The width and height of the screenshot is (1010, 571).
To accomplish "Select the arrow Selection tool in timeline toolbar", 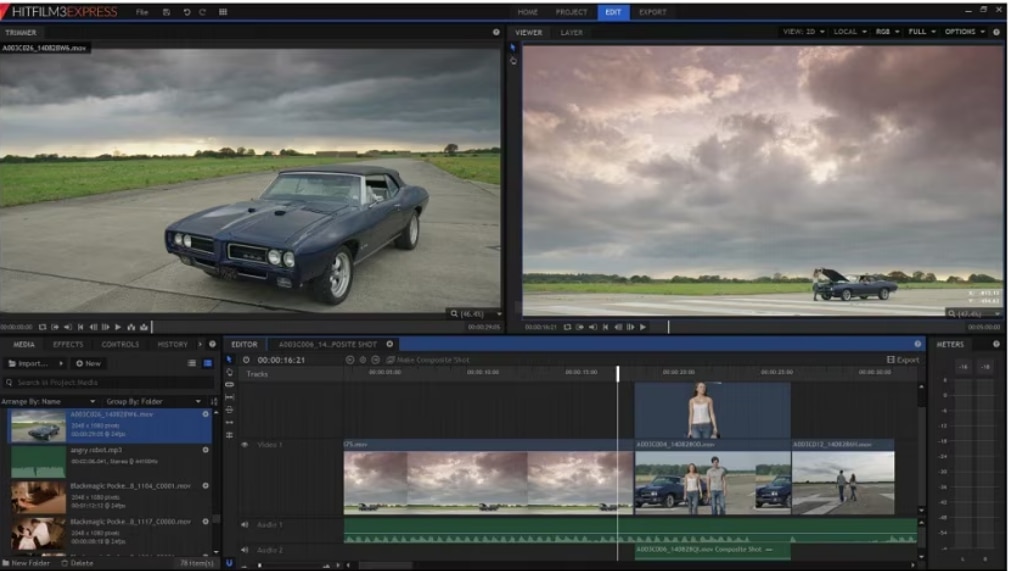I will point(229,359).
